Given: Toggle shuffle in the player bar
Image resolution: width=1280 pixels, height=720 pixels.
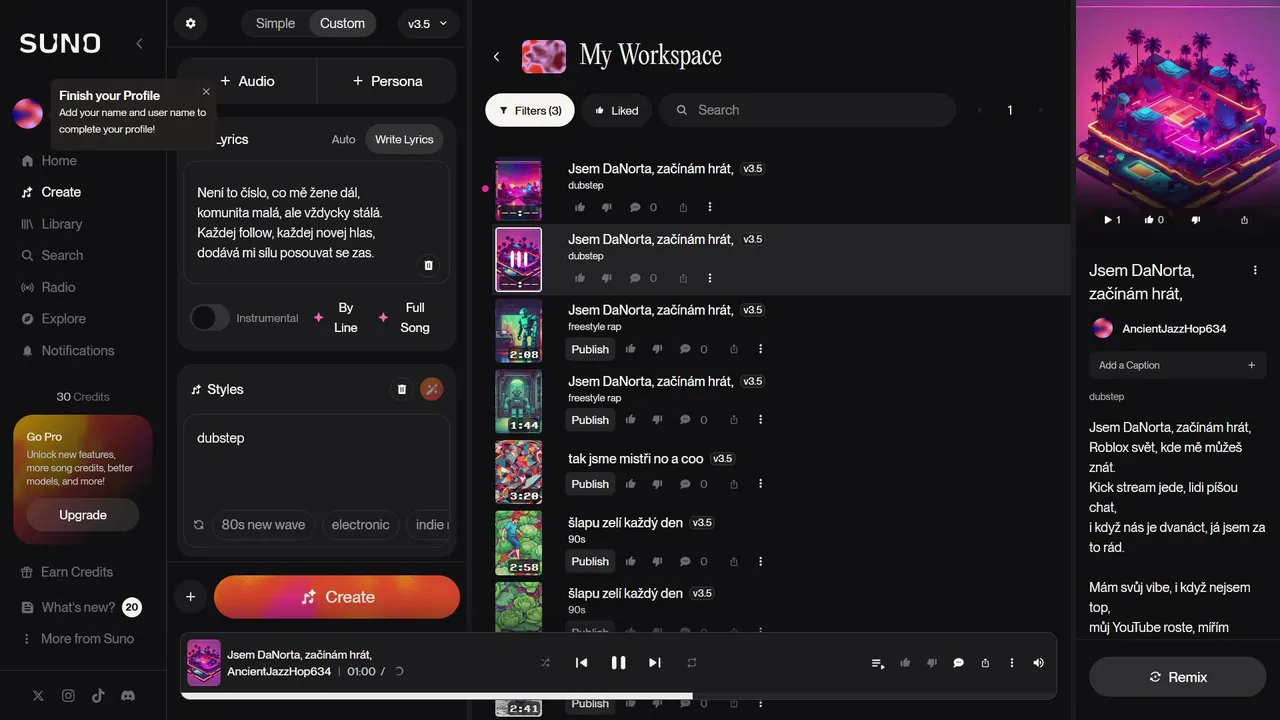Looking at the screenshot, I should click(545, 663).
